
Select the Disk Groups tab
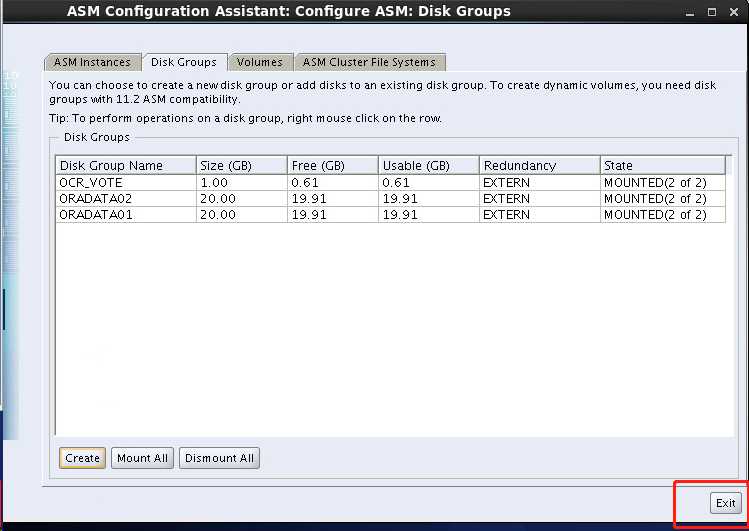coord(184,62)
